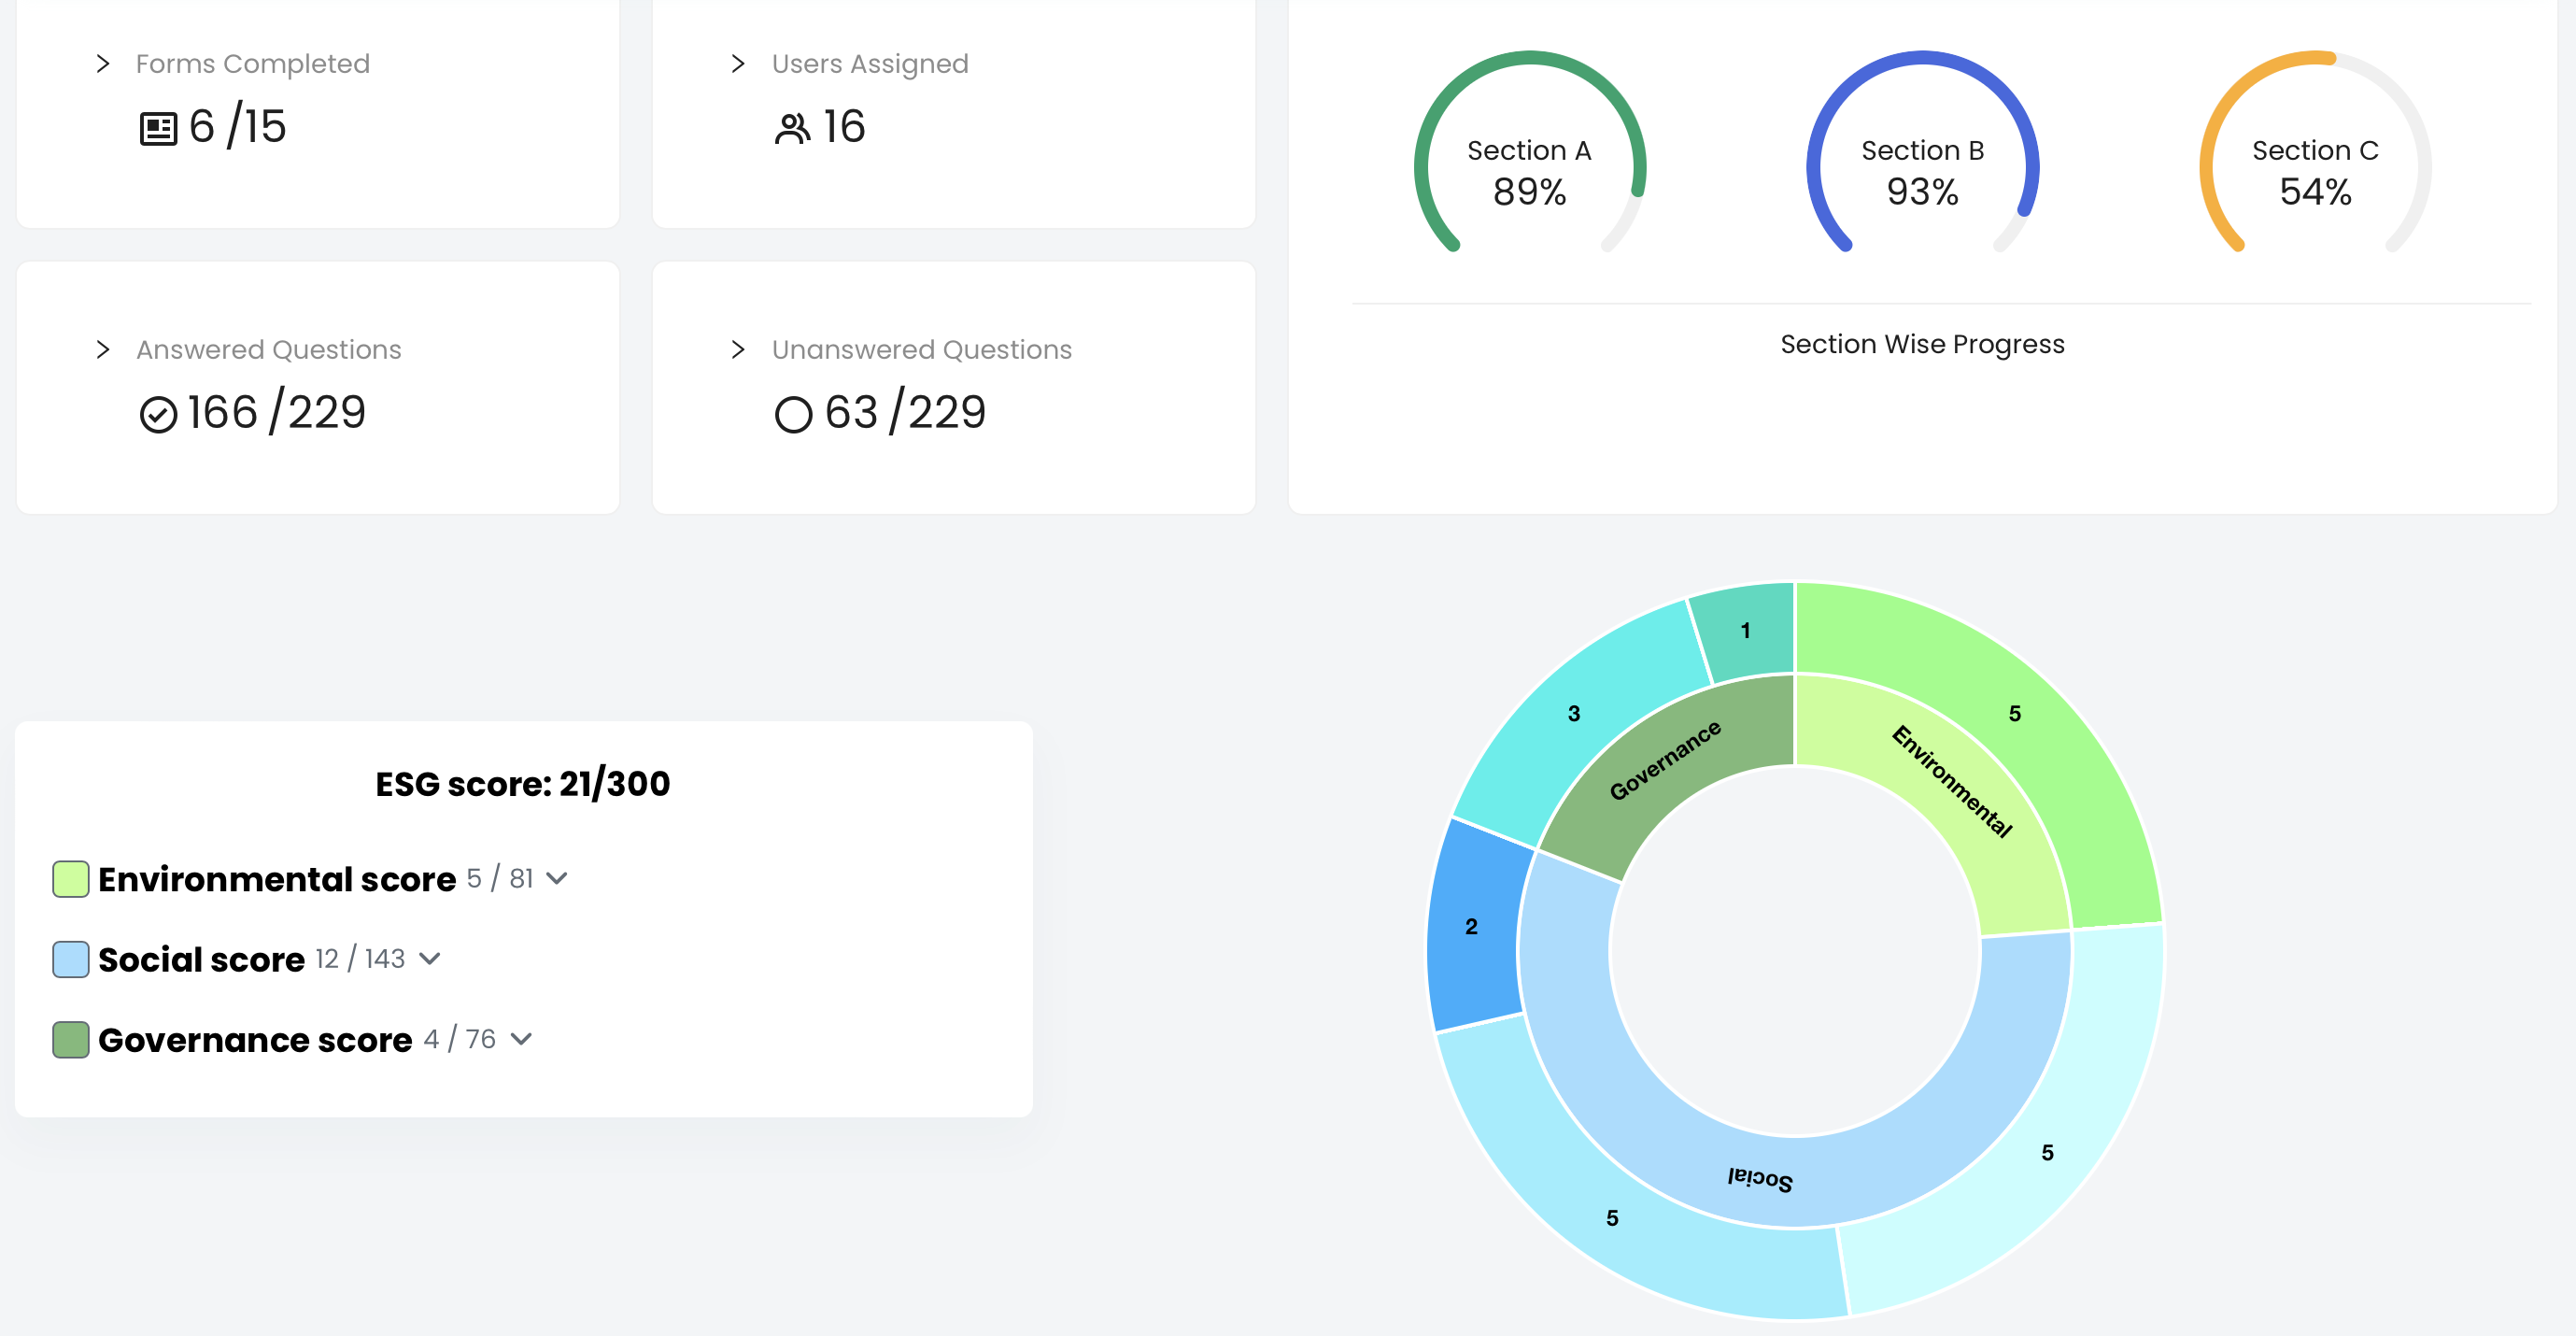Select the outer blue segment labeled 2
This screenshot has width=2576, height=1336.
pos(1472,926)
